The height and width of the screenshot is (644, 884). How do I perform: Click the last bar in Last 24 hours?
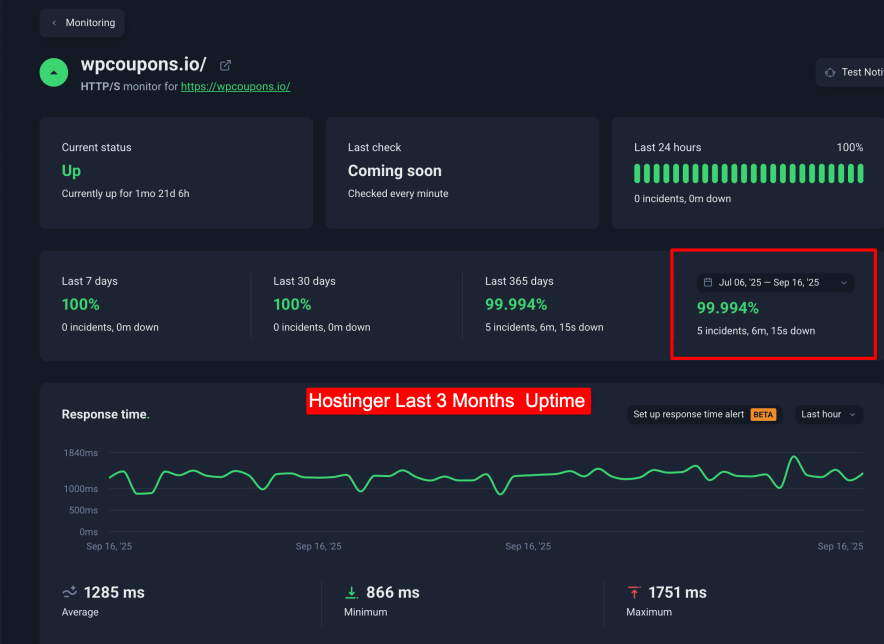pyautogui.click(x=859, y=173)
